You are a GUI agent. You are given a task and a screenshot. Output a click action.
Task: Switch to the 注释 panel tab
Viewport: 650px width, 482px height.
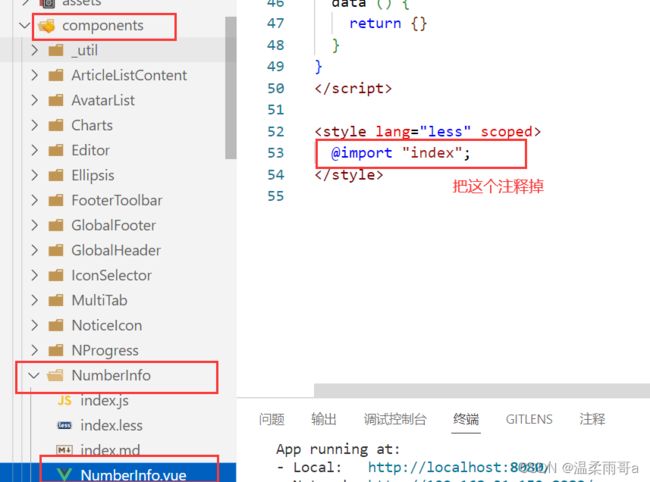[x=592, y=419]
